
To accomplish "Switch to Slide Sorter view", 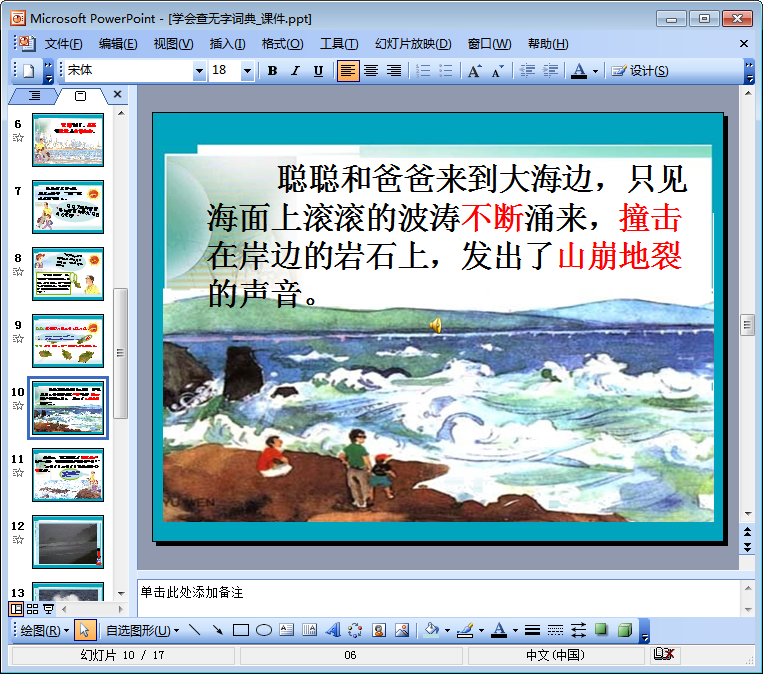I will (x=33, y=609).
